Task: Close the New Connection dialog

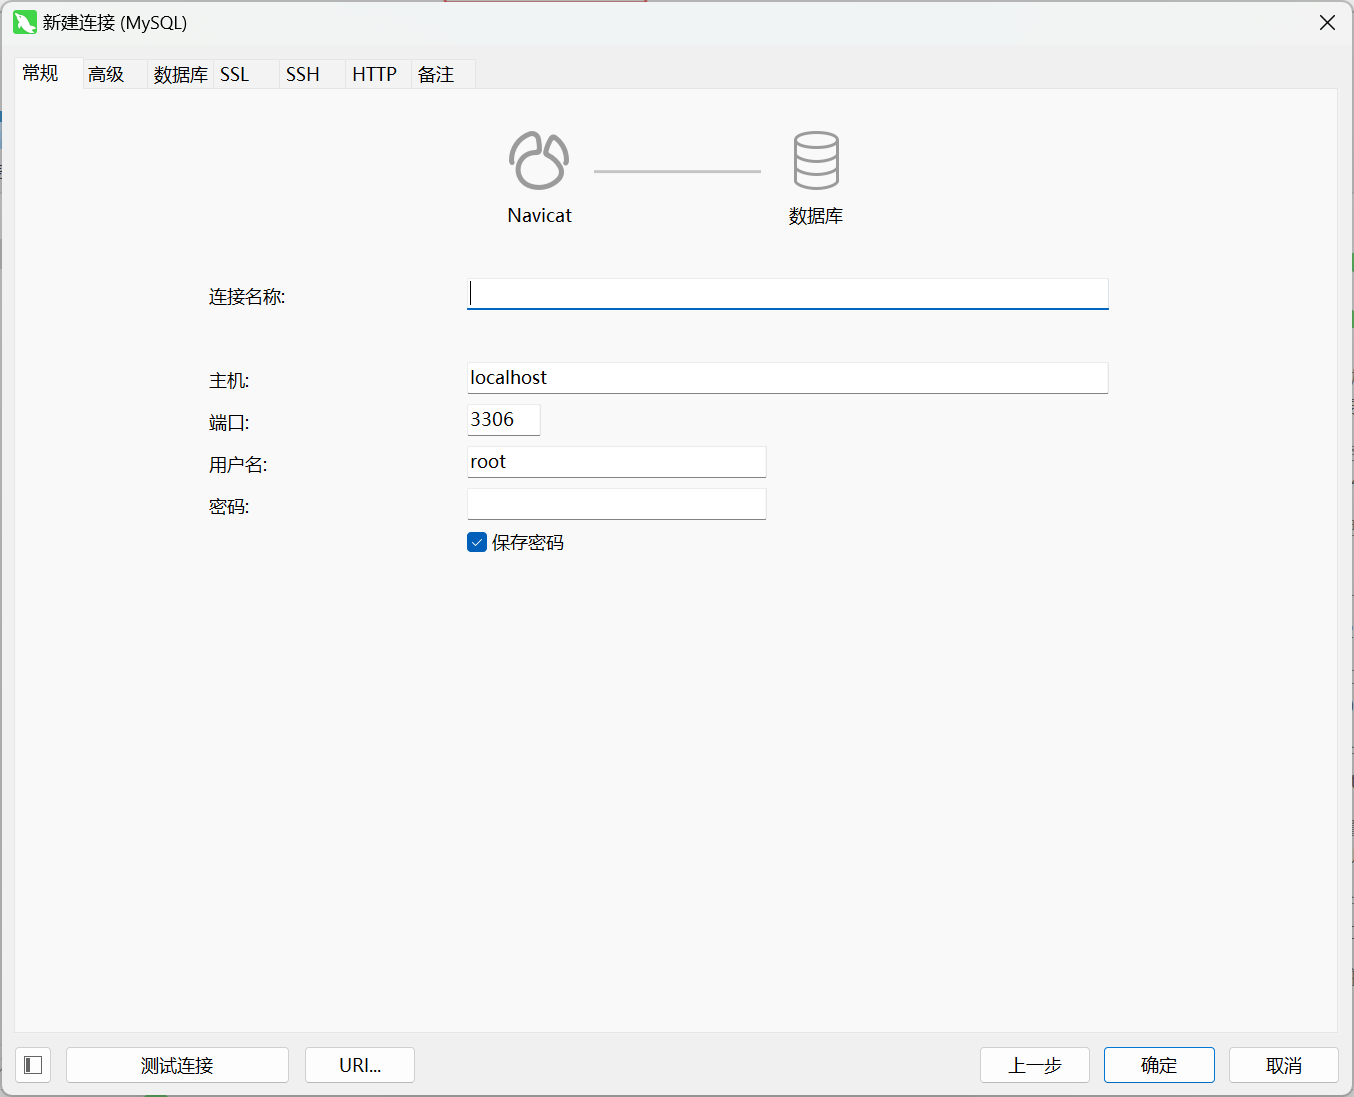Action: click(1327, 22)
